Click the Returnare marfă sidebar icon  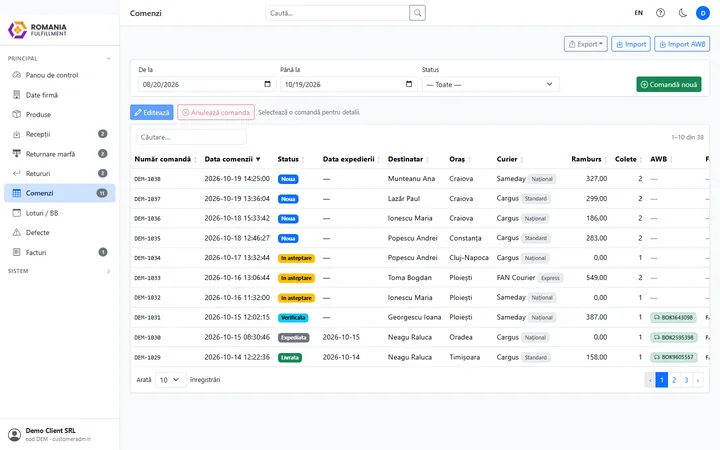pyautogui.click(x=17, y=153)
